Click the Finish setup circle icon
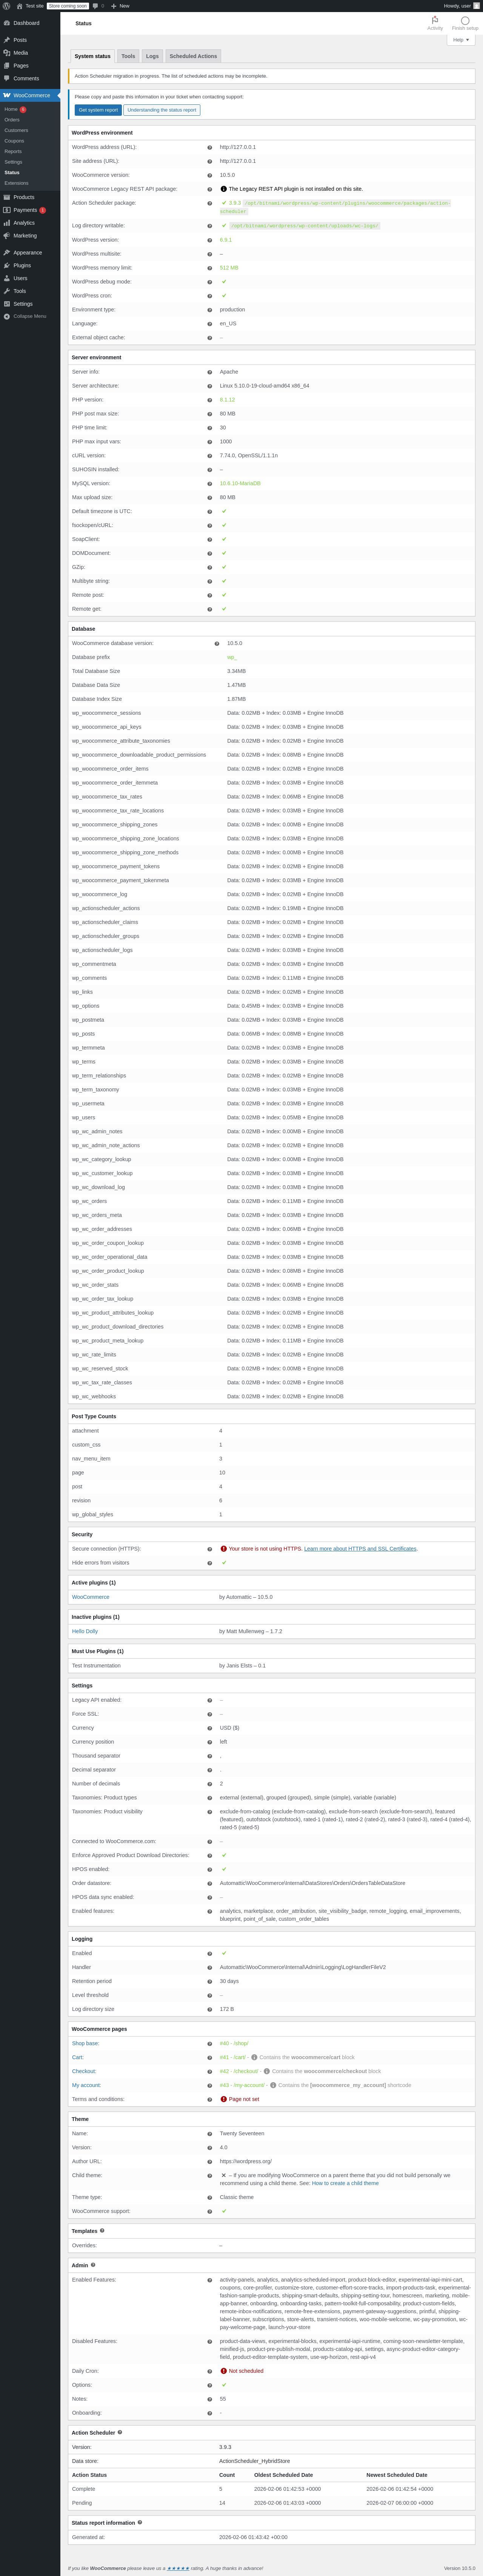 [x=465, y=23]
